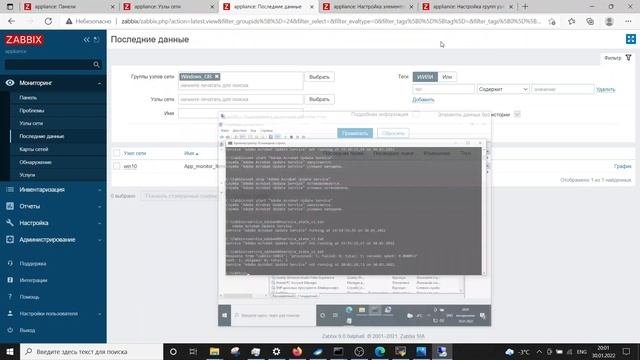Open the Услуги menu item
This screenshot has height=360, width=640.
pos(27,175)
